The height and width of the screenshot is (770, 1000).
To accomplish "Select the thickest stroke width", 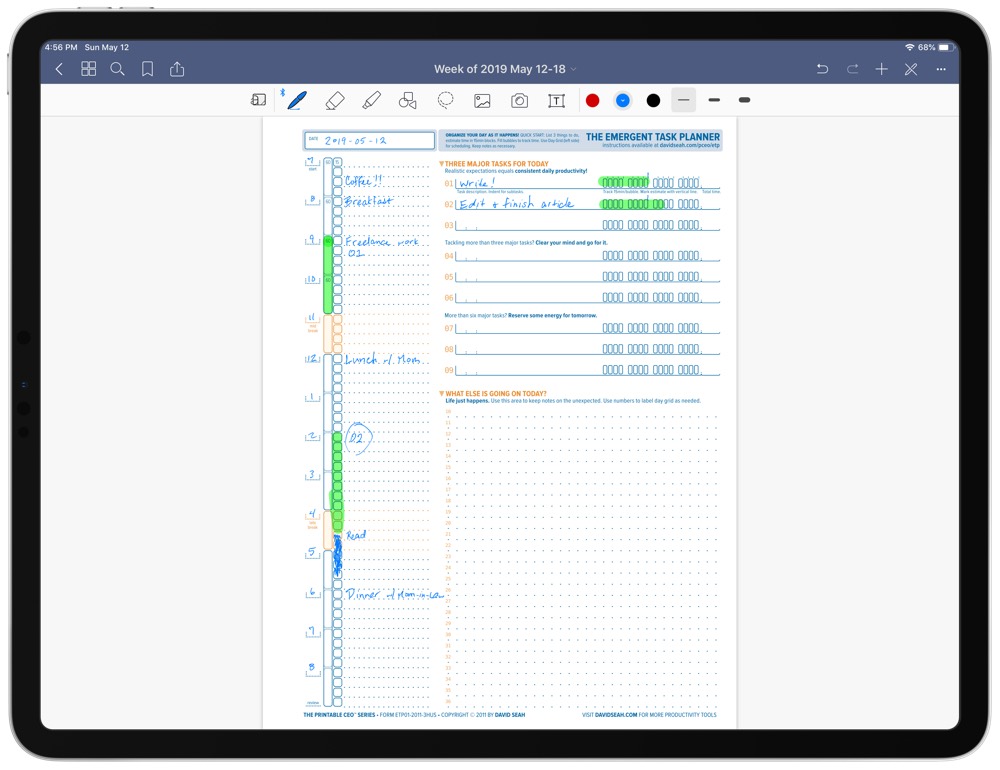I will tap(744, 100).
